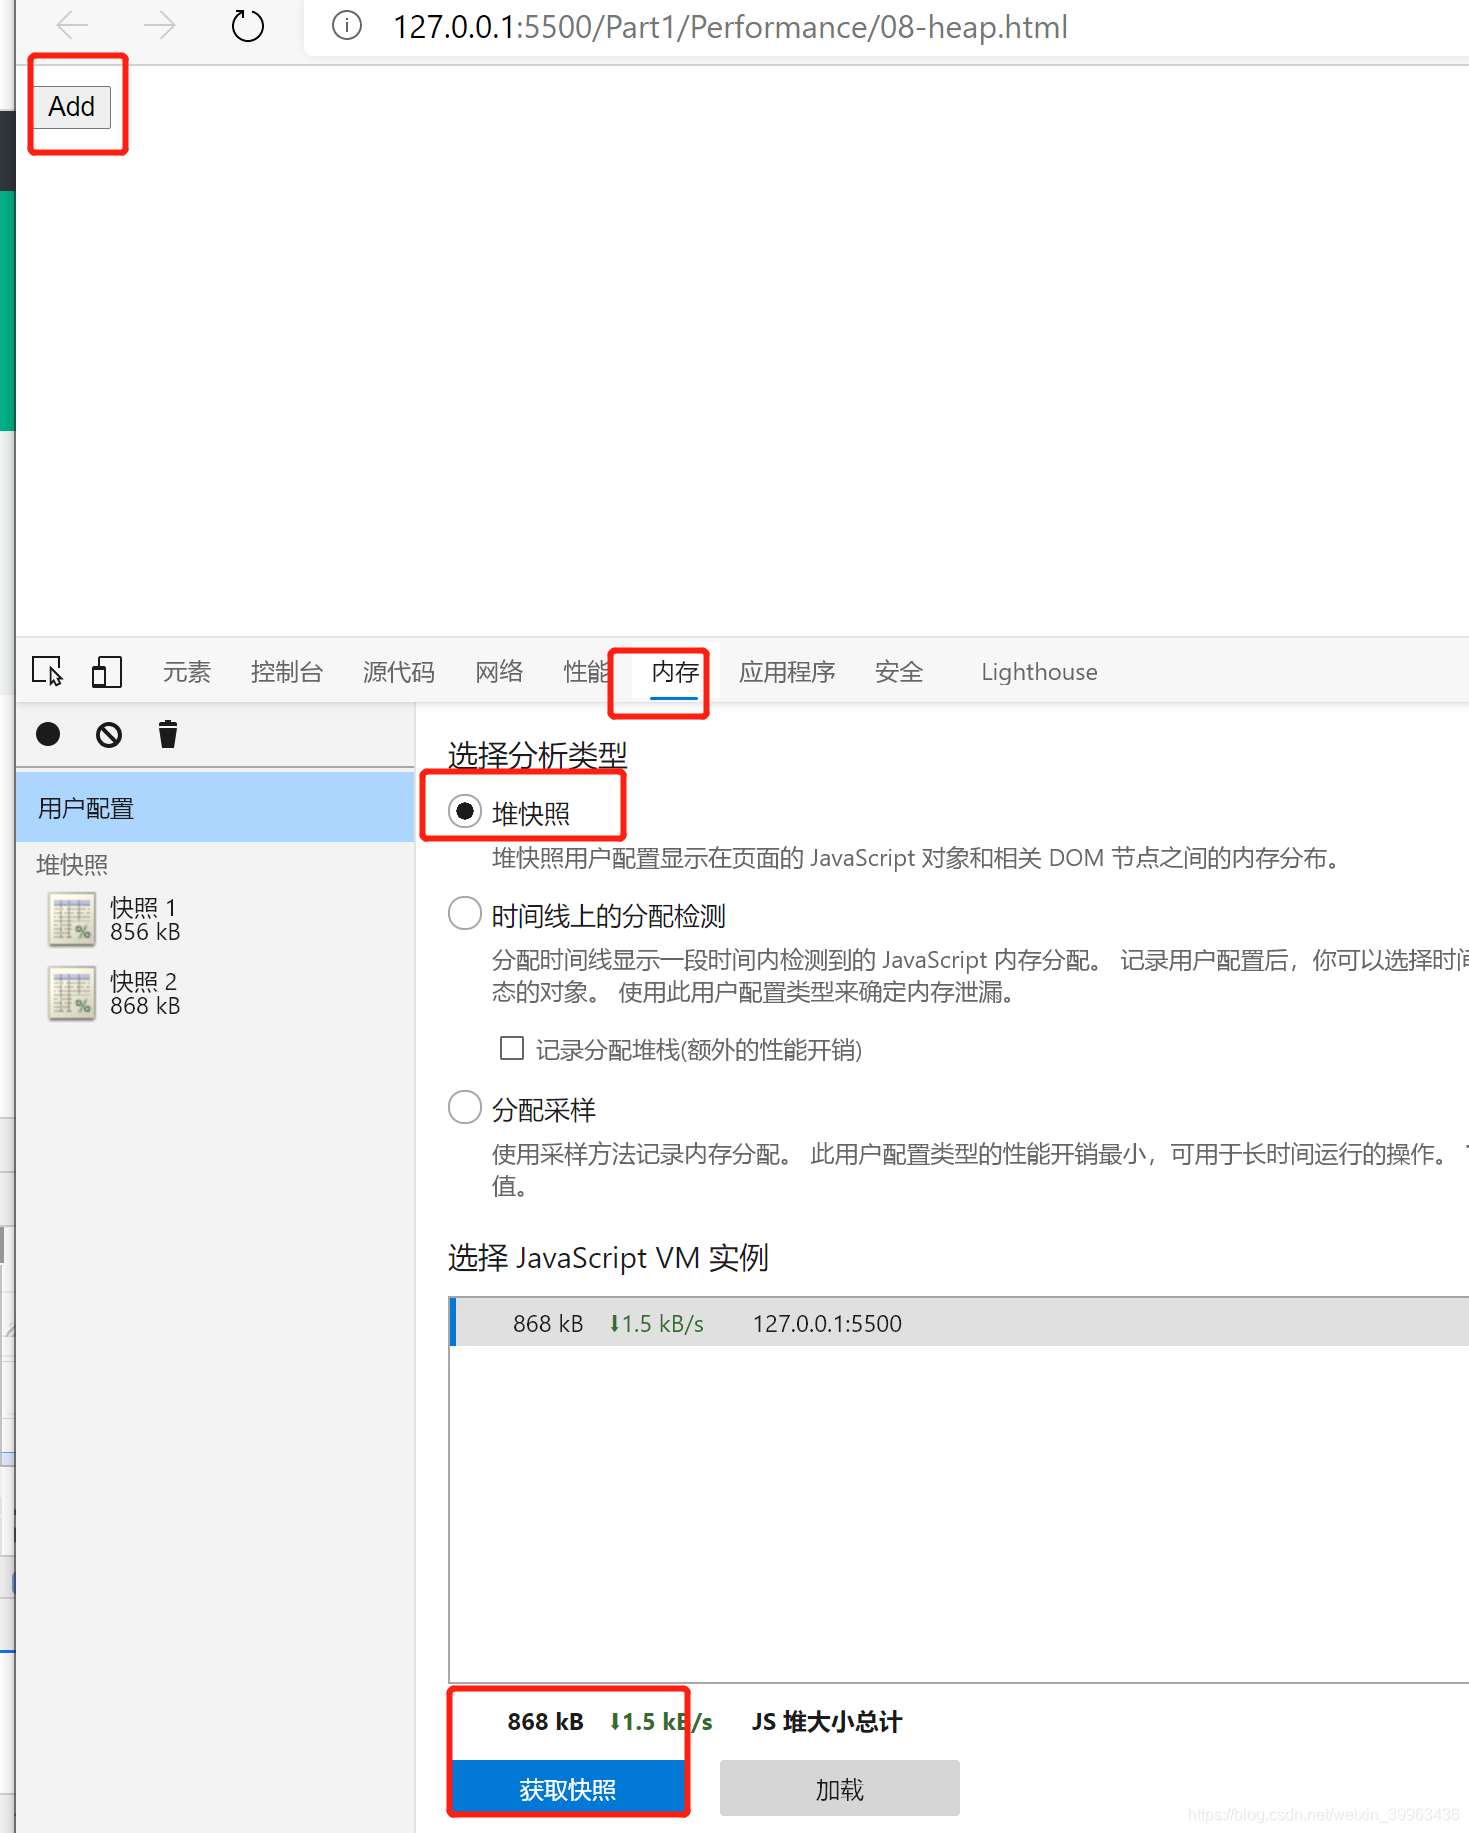The width and height of the screenshot is (1469, 1833).
Task: Reload the page with refresh icon
Action: tap(247, 25)
